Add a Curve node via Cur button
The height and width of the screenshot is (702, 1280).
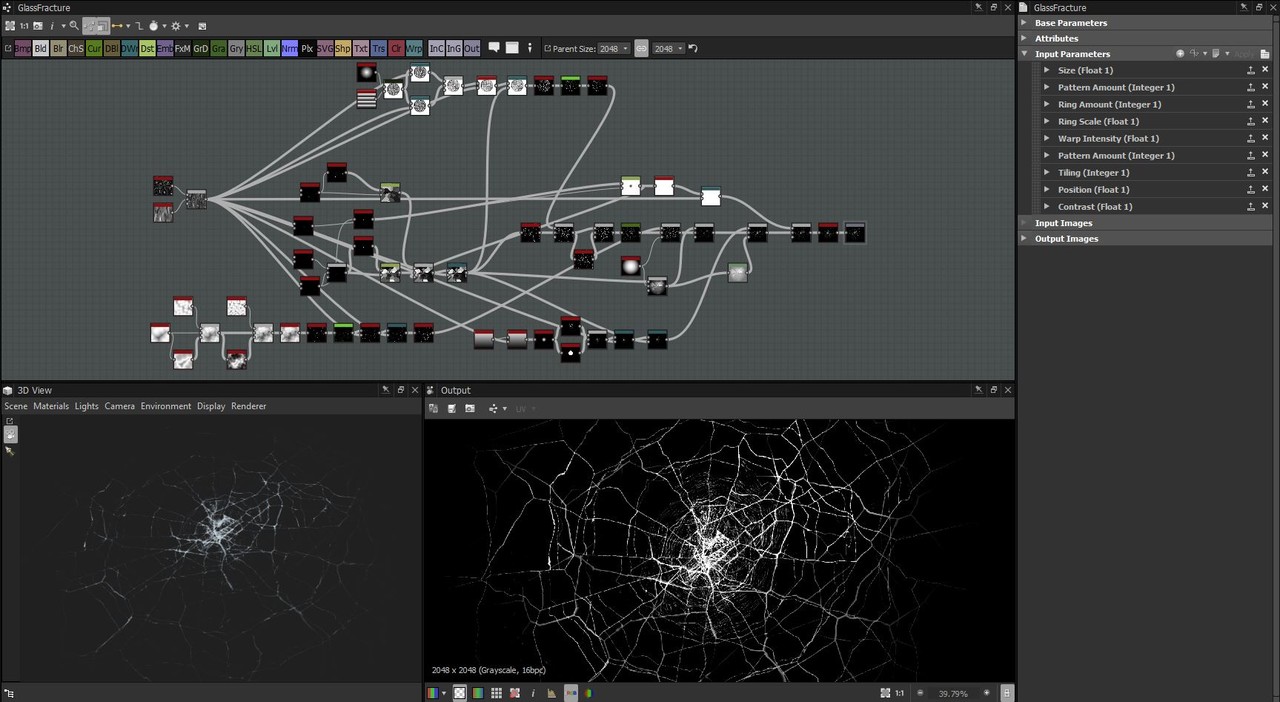click(94, 48)
